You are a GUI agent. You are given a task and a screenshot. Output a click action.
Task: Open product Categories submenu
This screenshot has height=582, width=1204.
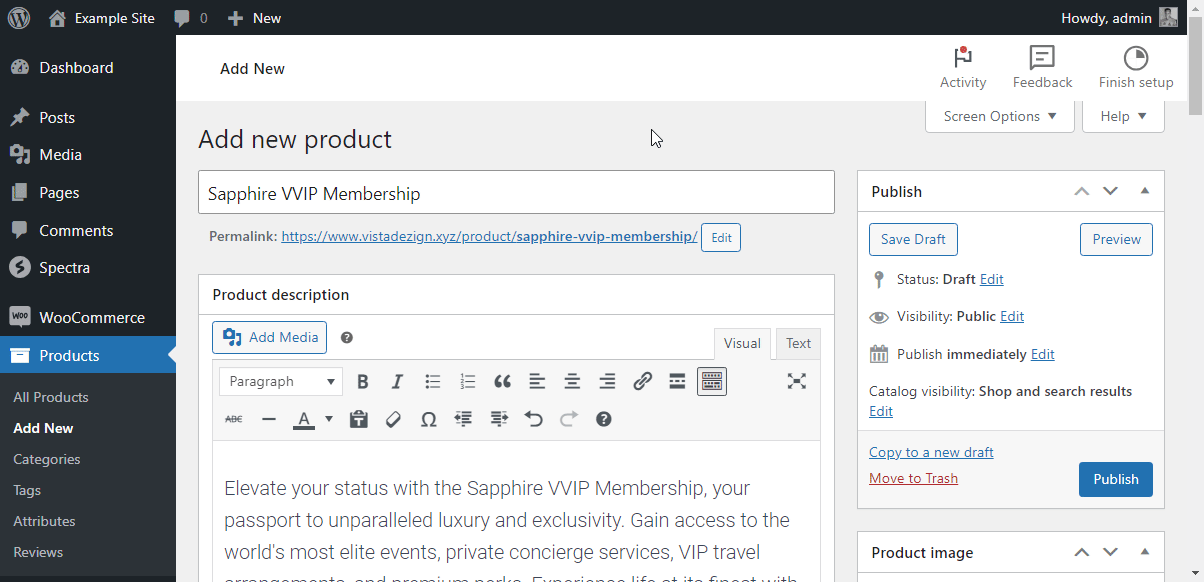point(47,459)
